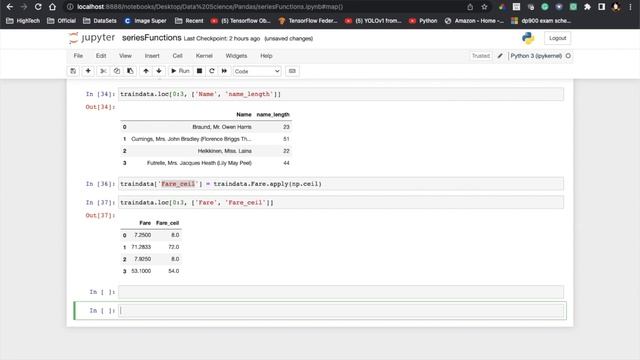This screenshot has height=360, width=640.
Task: Click the Logout button
Action: tap(558, 38)
